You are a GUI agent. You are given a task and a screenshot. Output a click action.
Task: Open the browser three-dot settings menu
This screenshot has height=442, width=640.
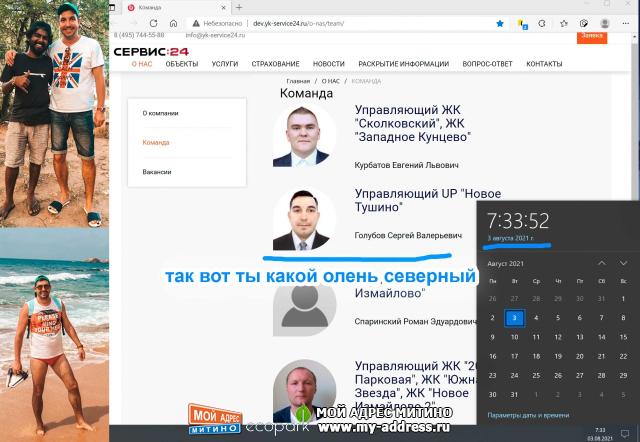(x=625, y=24)
